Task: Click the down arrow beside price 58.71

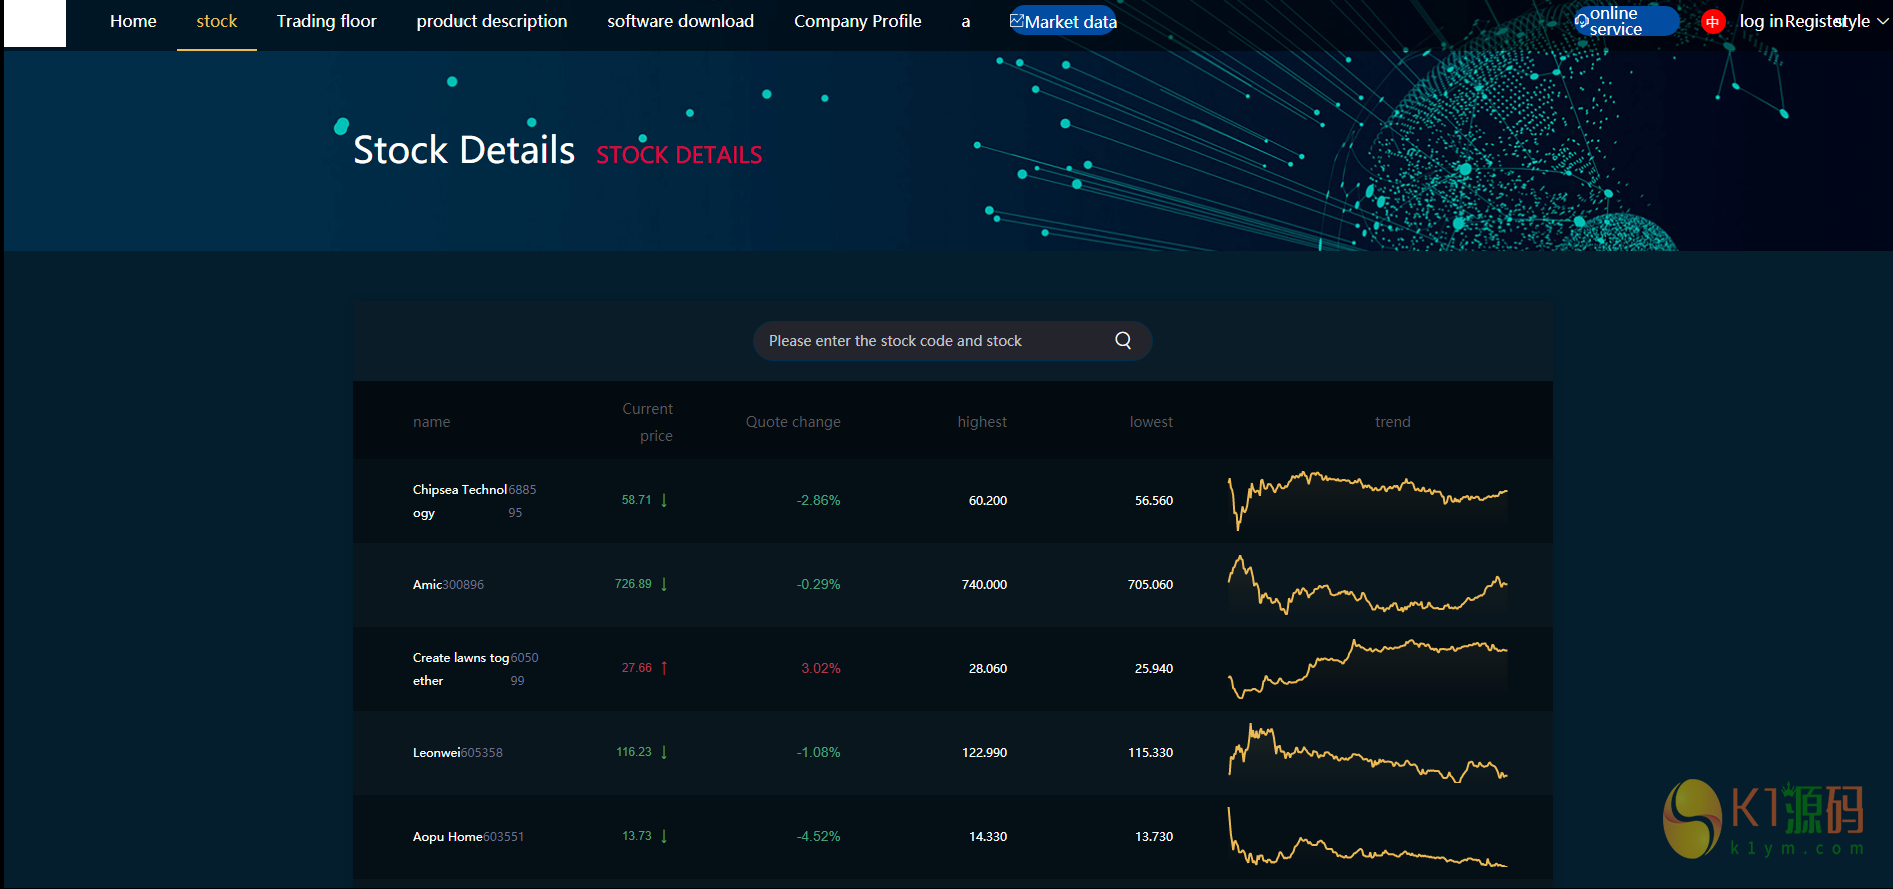Action: coord(664,500)
